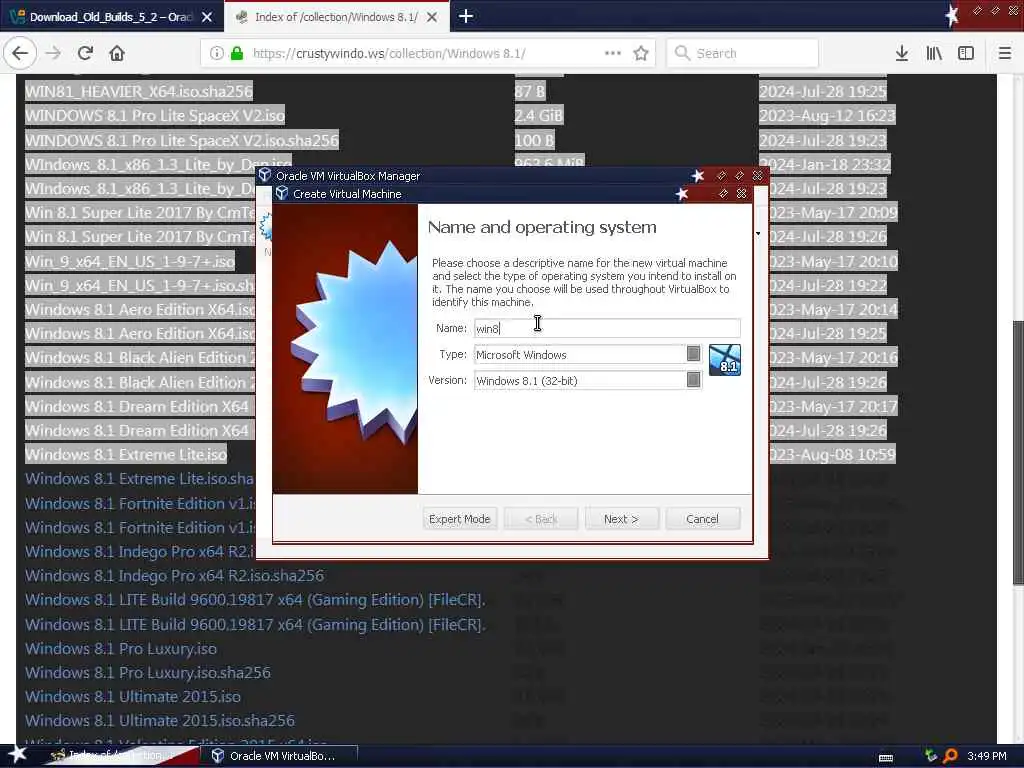Bookmark this page with the star icon
Viewport: 1024px width, 768px height.
pyautogui.click(x=641, y=53)
